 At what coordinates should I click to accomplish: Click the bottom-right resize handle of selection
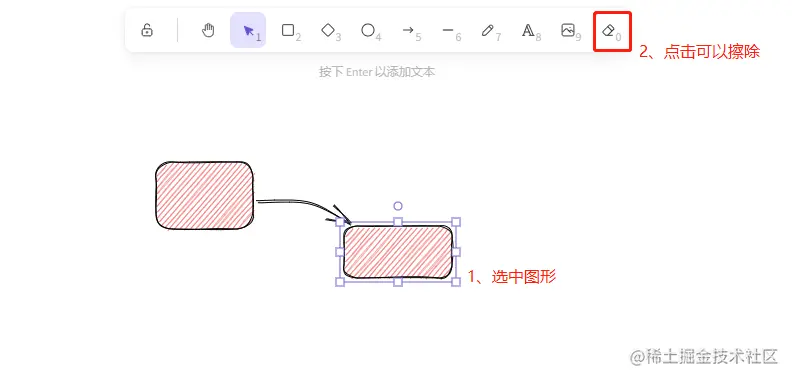coord(456,282)
